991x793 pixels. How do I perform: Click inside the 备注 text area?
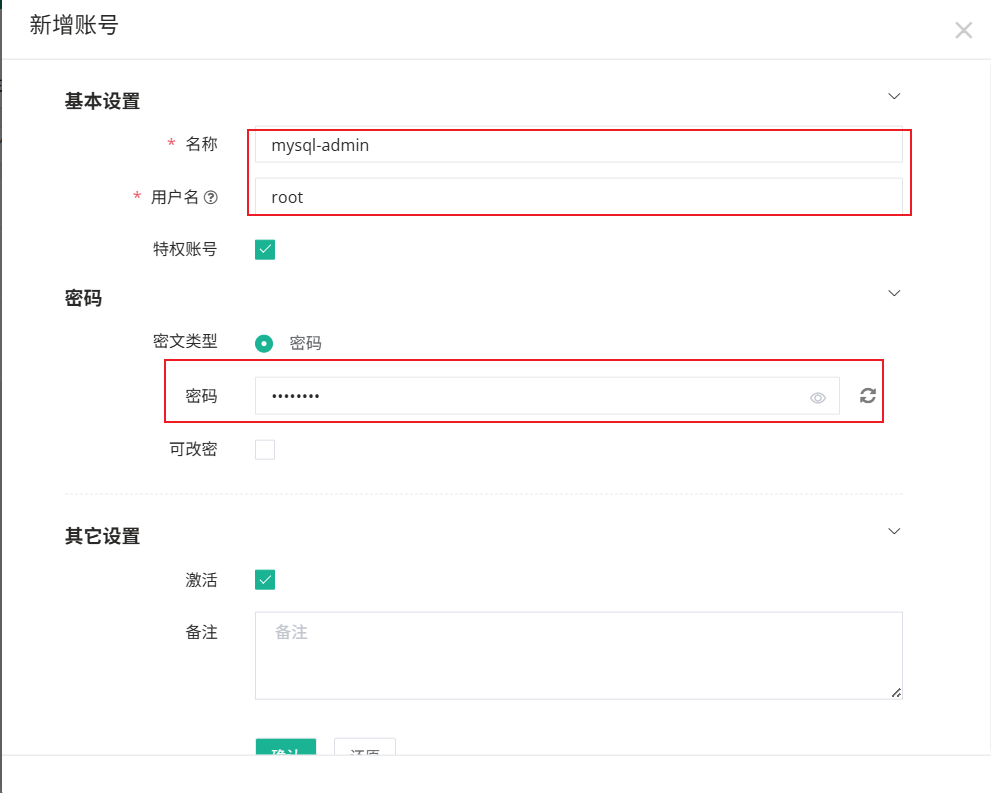578,655
